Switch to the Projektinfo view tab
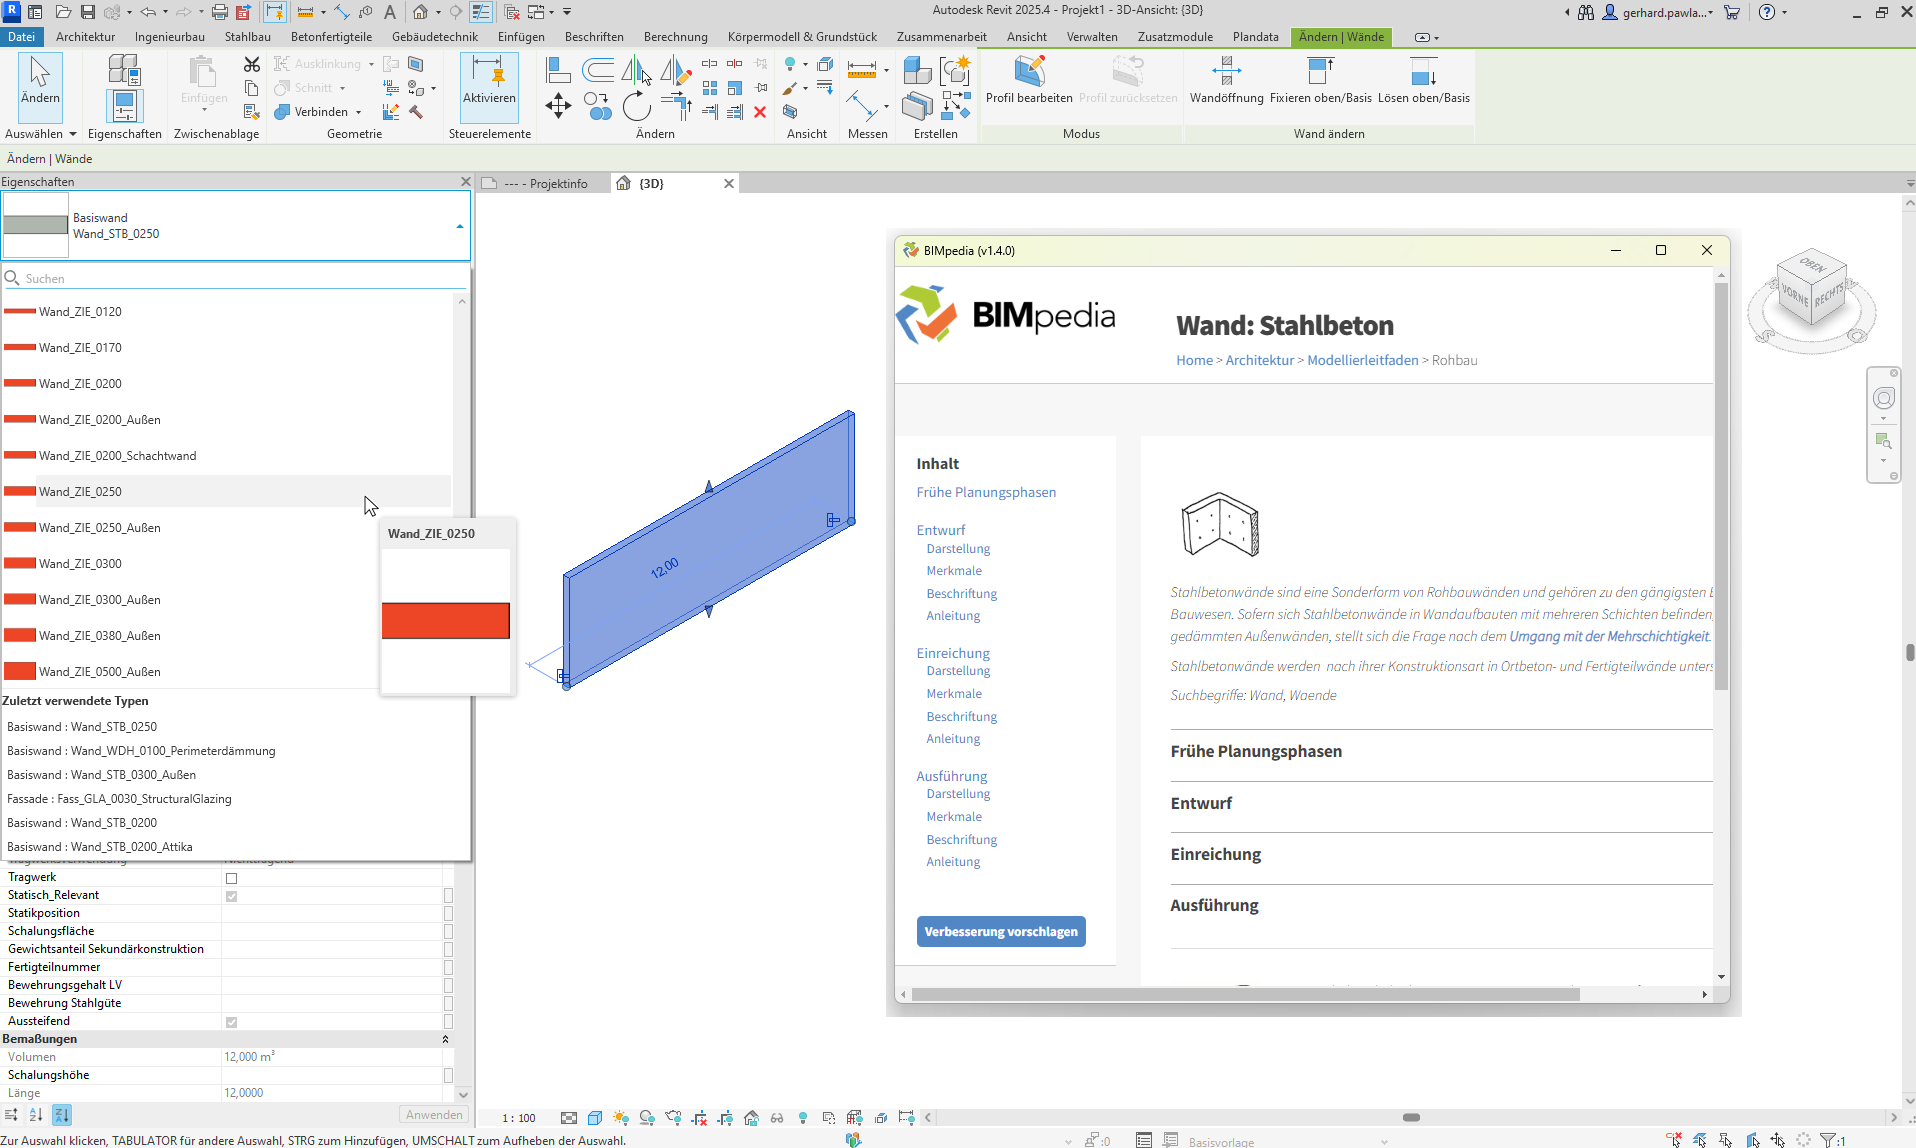This screenshot has width=1916, height=1148. (x=547, y=184)
